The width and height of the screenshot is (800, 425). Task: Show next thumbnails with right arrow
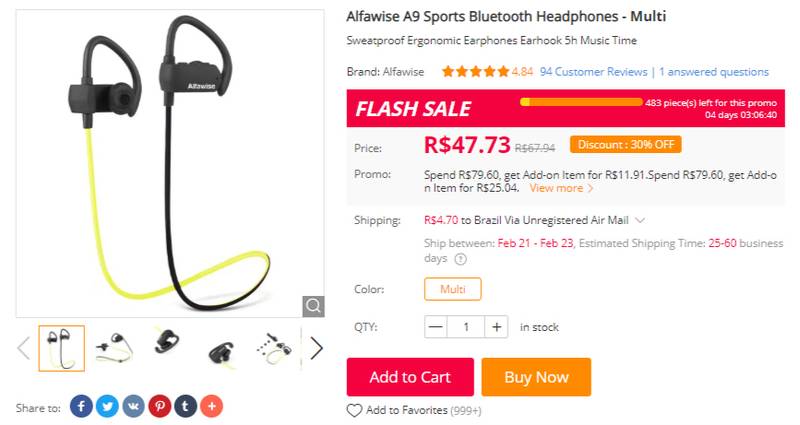pos(316,348)
